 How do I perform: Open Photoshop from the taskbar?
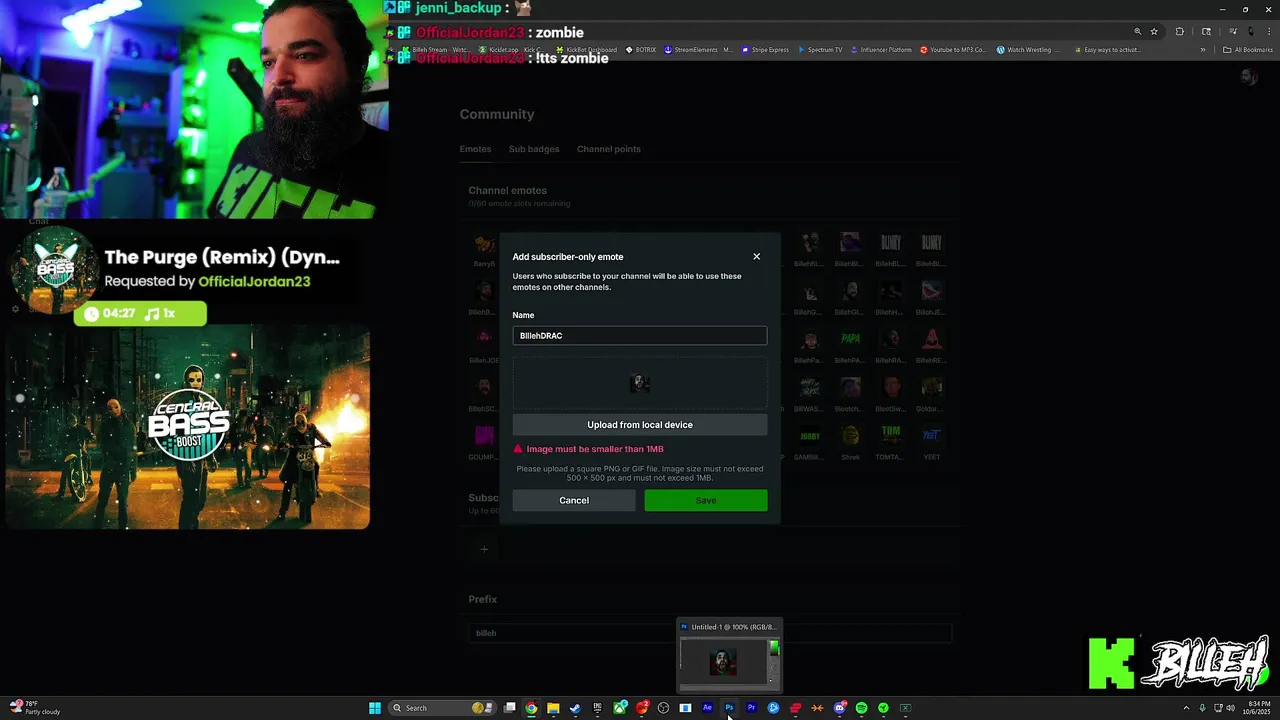[729, 708]
